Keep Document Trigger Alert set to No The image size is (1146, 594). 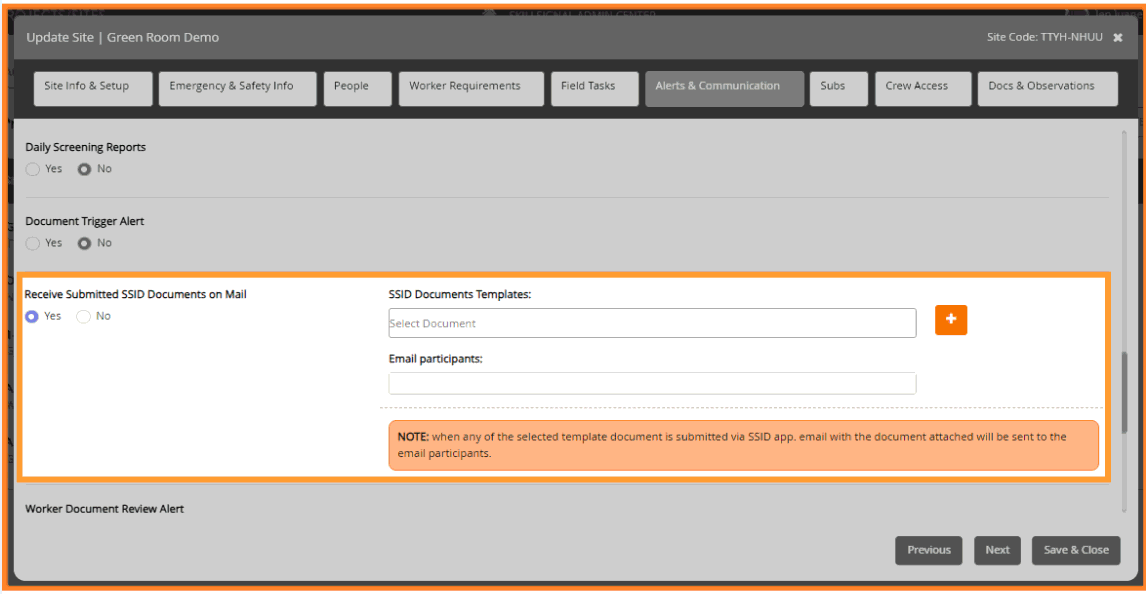(x=84, y=243)
